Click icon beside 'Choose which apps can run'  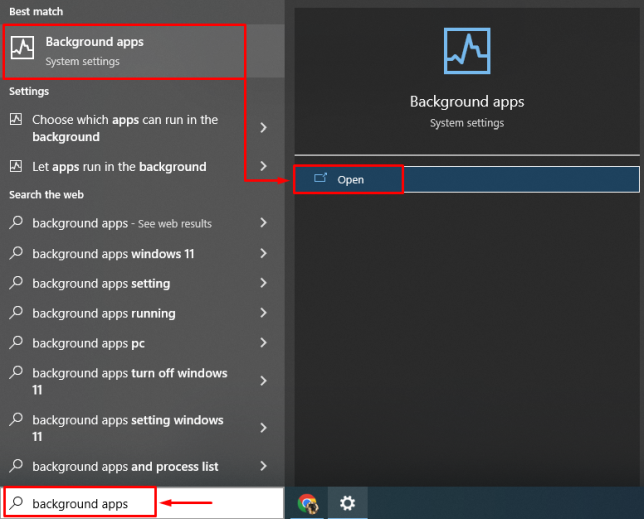tap(16, 119)
